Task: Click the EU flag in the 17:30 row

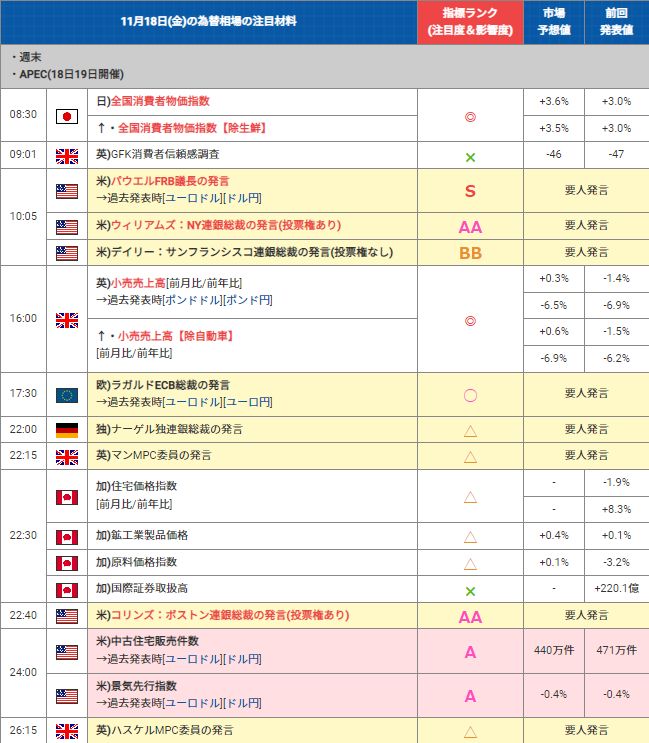Action: [67, 394]
